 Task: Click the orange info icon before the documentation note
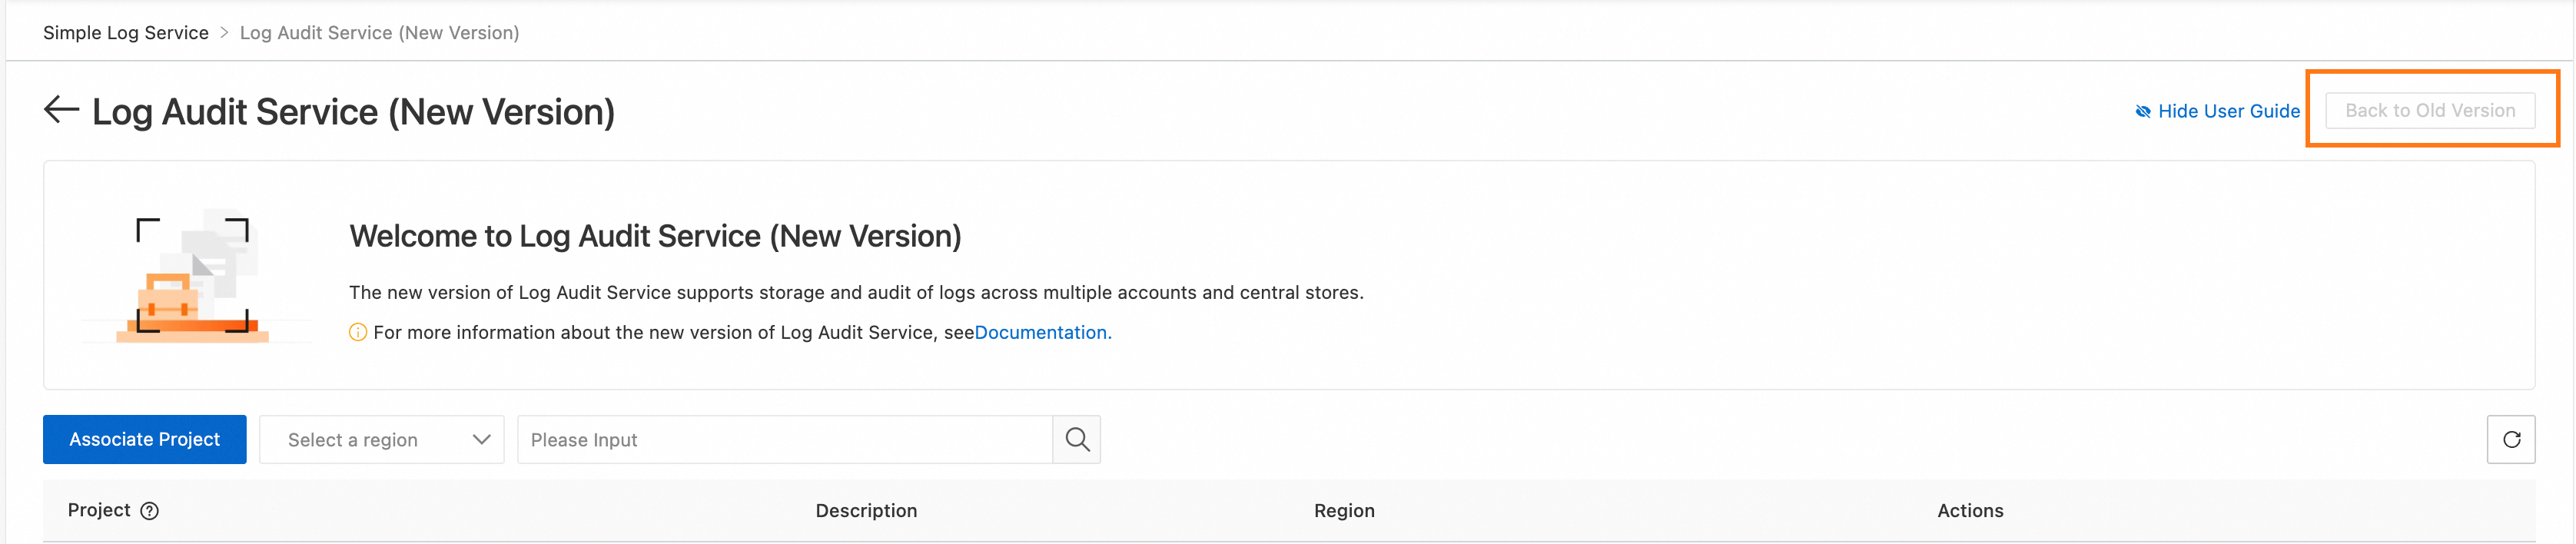click(x=357, y=332)
